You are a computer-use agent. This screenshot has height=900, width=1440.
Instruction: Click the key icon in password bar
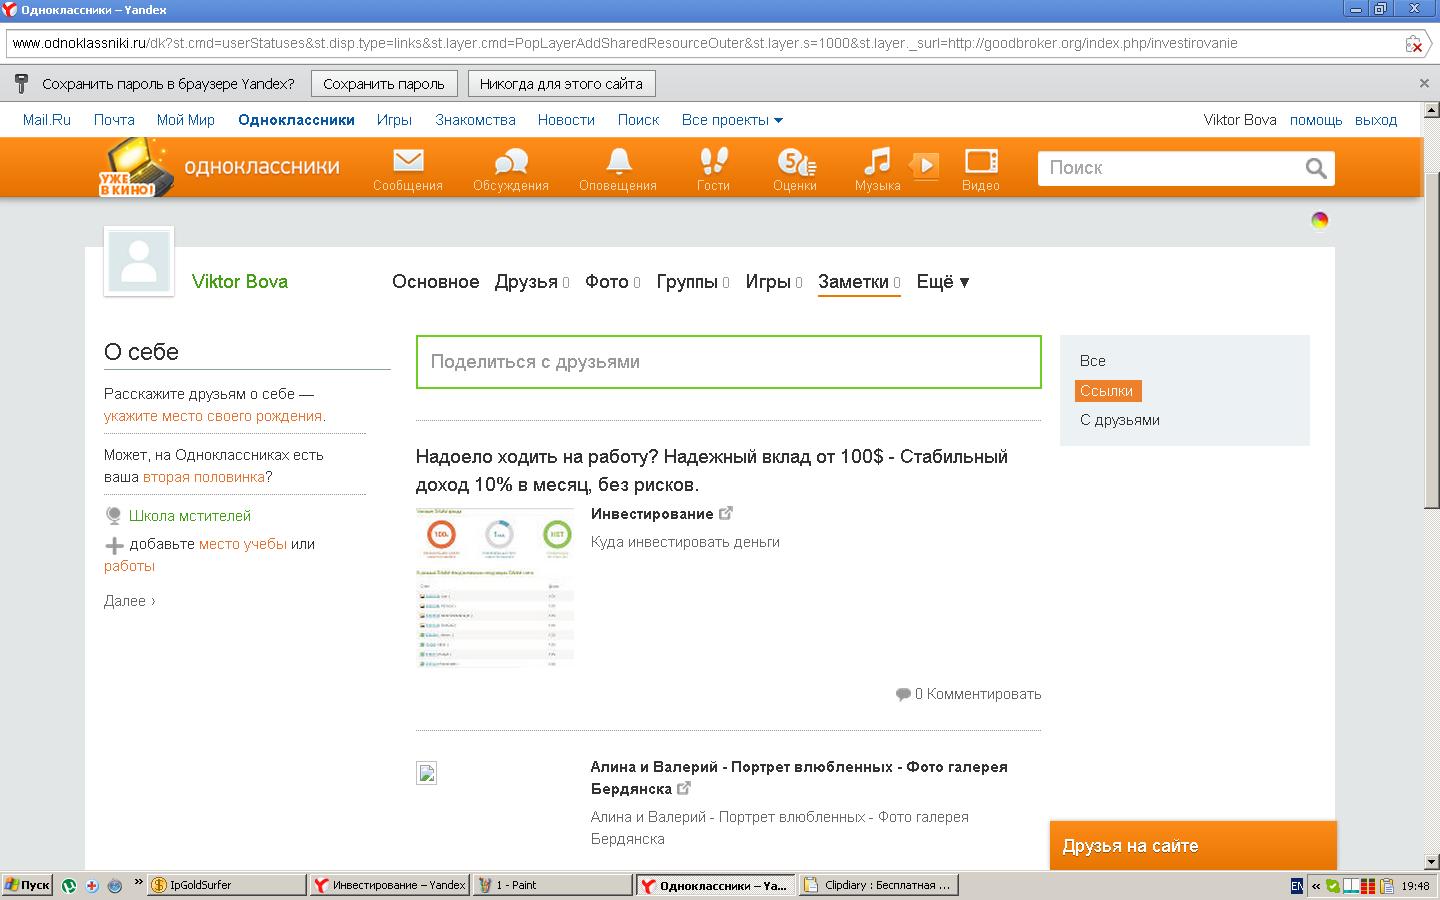[x=21, y=83]
